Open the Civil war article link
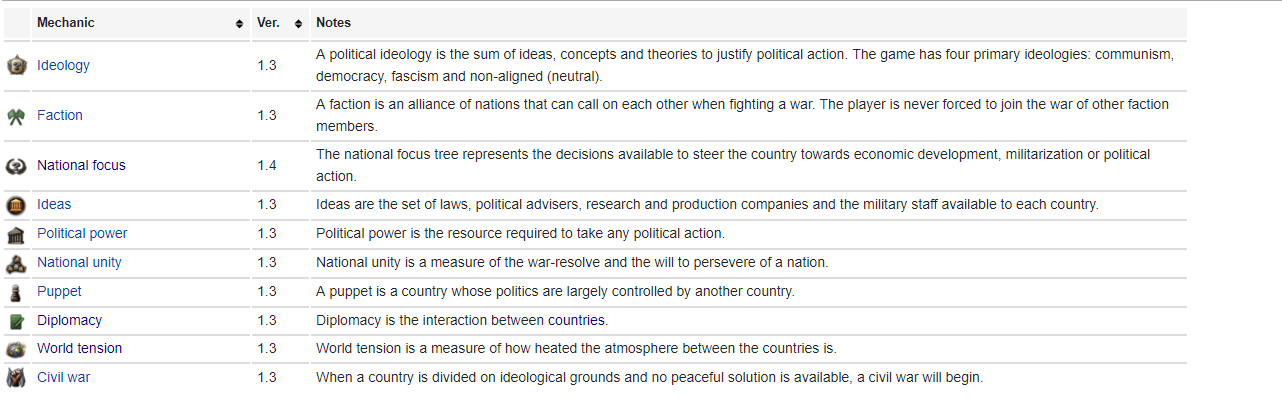This screenshot has width=1282, height=404. click(x=63, y=378)
